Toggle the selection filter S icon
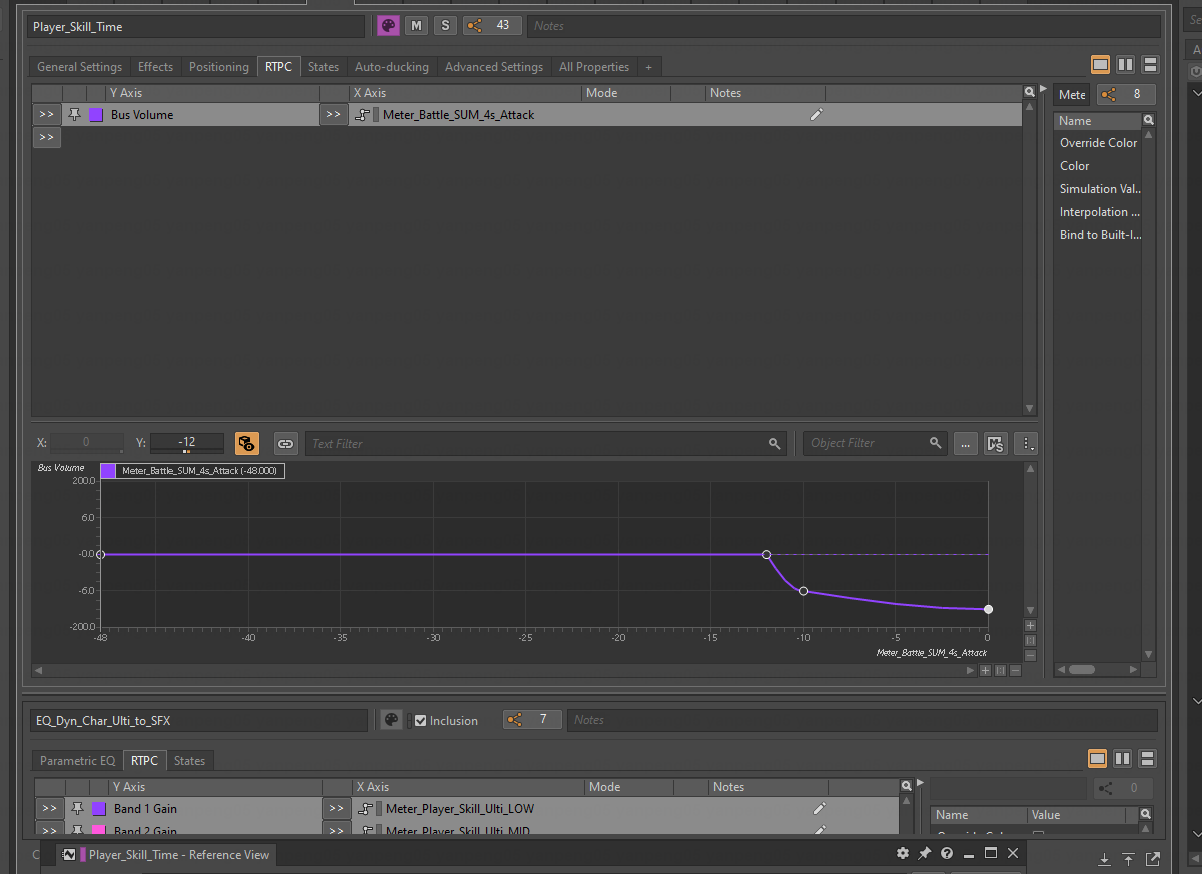The height and width of the screenshot is (874, 1202). click(x=995, y=443)
